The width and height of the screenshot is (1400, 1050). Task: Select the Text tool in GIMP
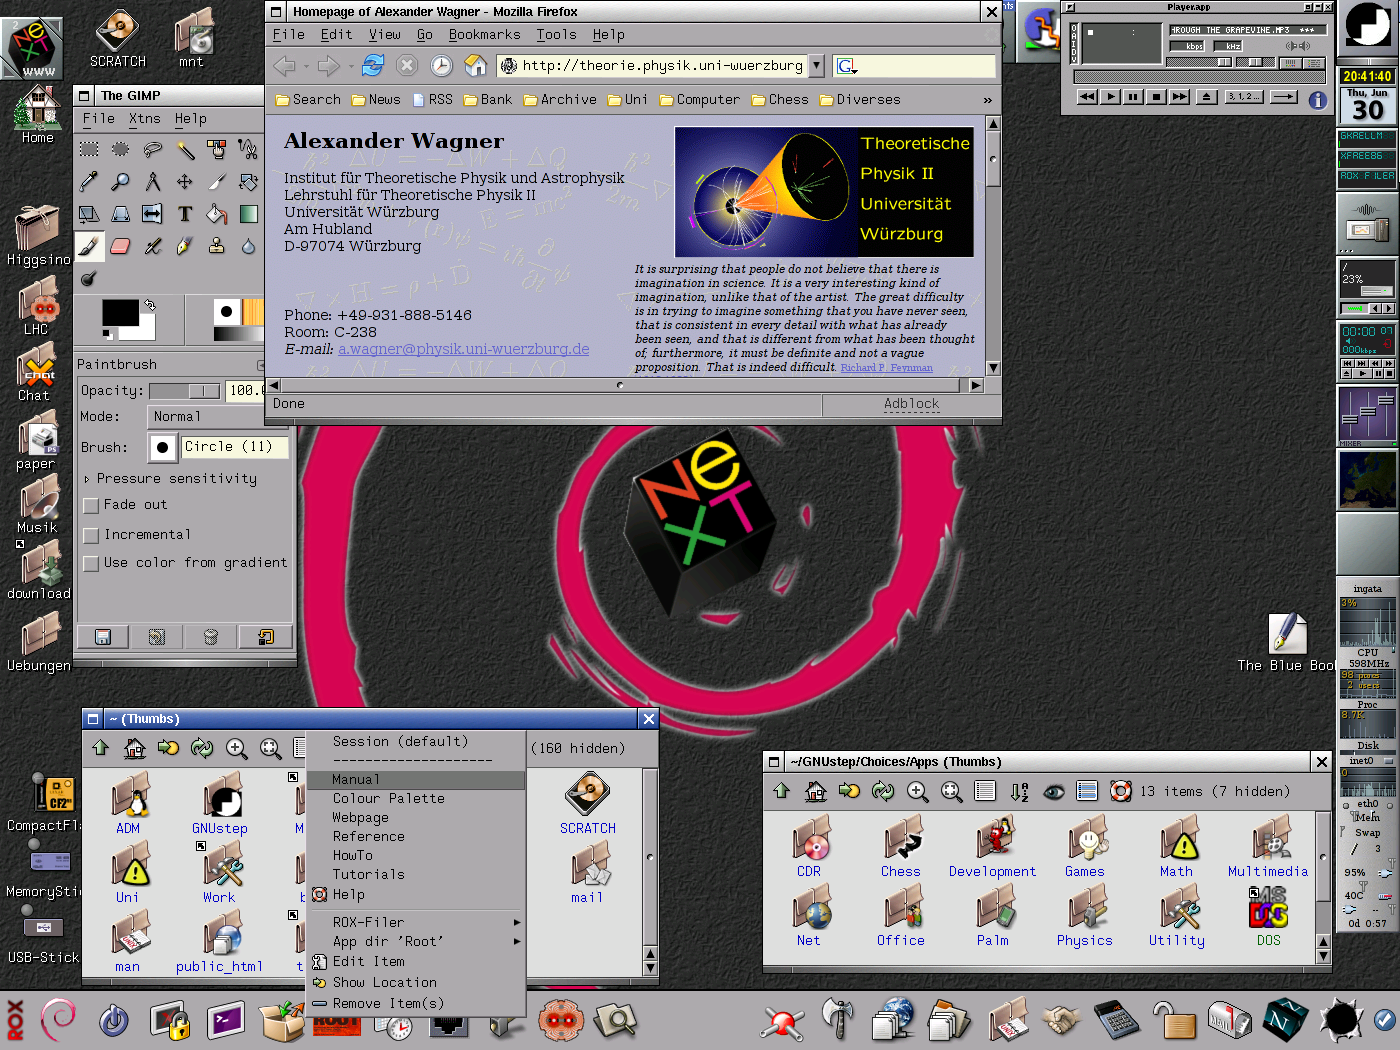pyautogui.click(x=185, y=214)
